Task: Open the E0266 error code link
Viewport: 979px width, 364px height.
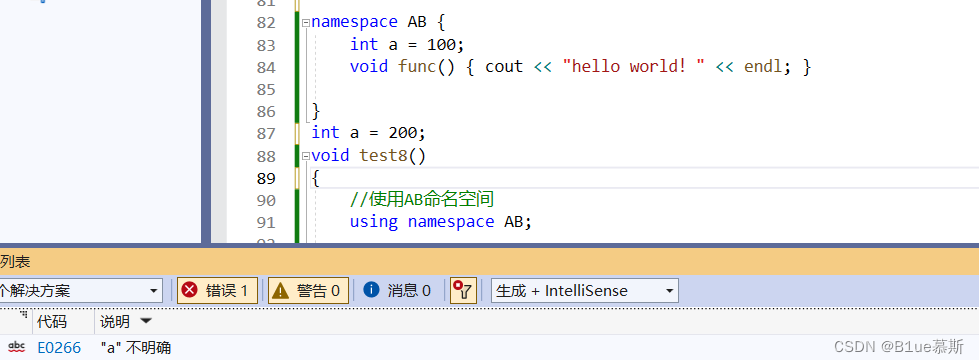Action: click(x=59, y=348)
